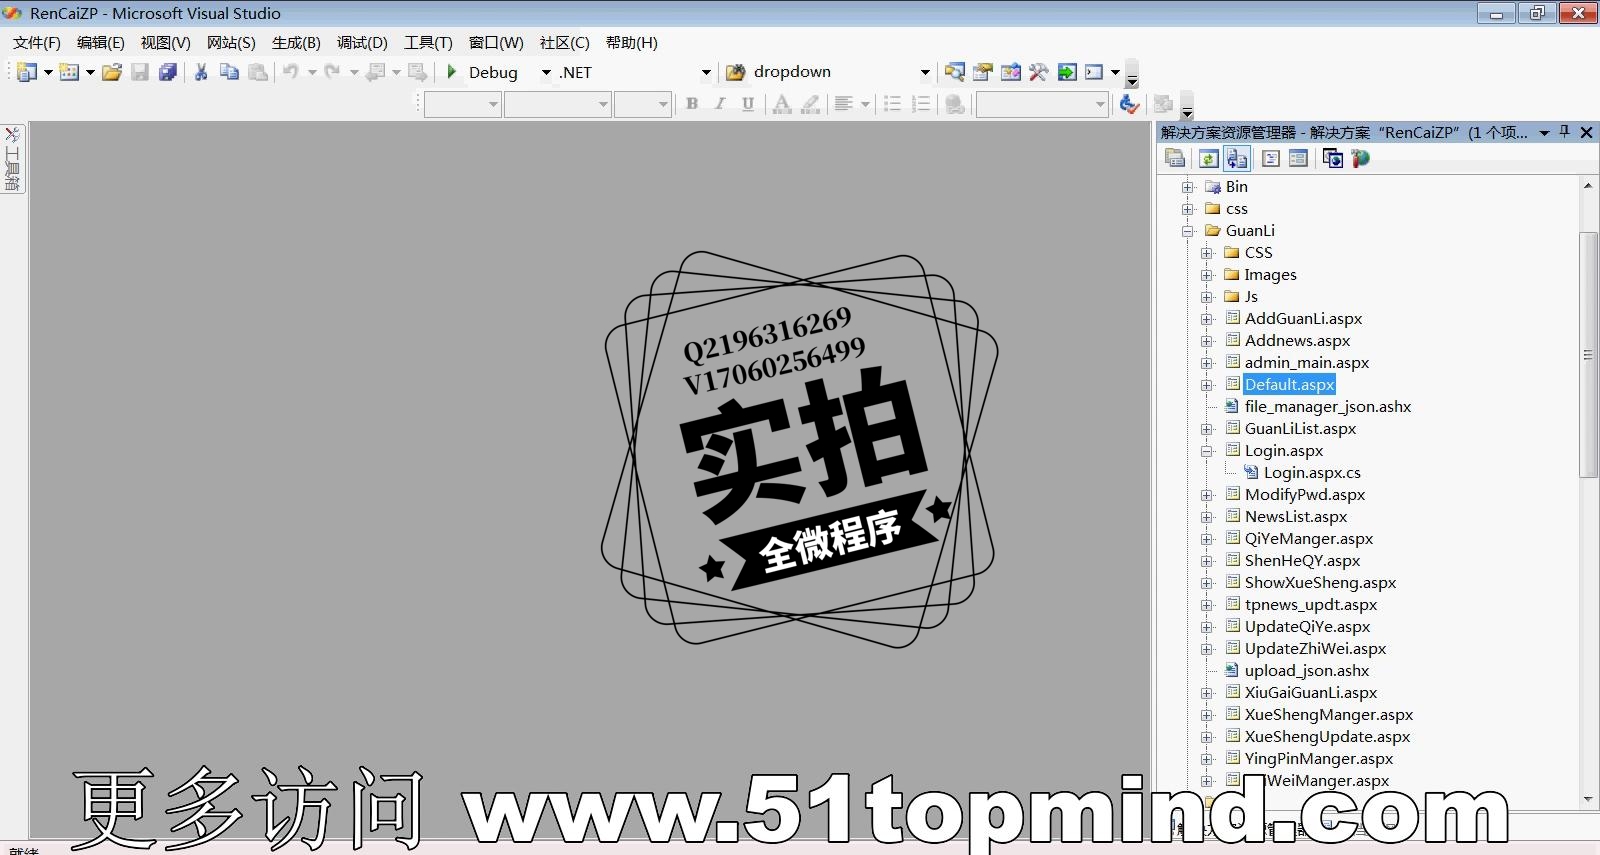Select file_manager_json.ashx file

click(x=1328, y=407)
